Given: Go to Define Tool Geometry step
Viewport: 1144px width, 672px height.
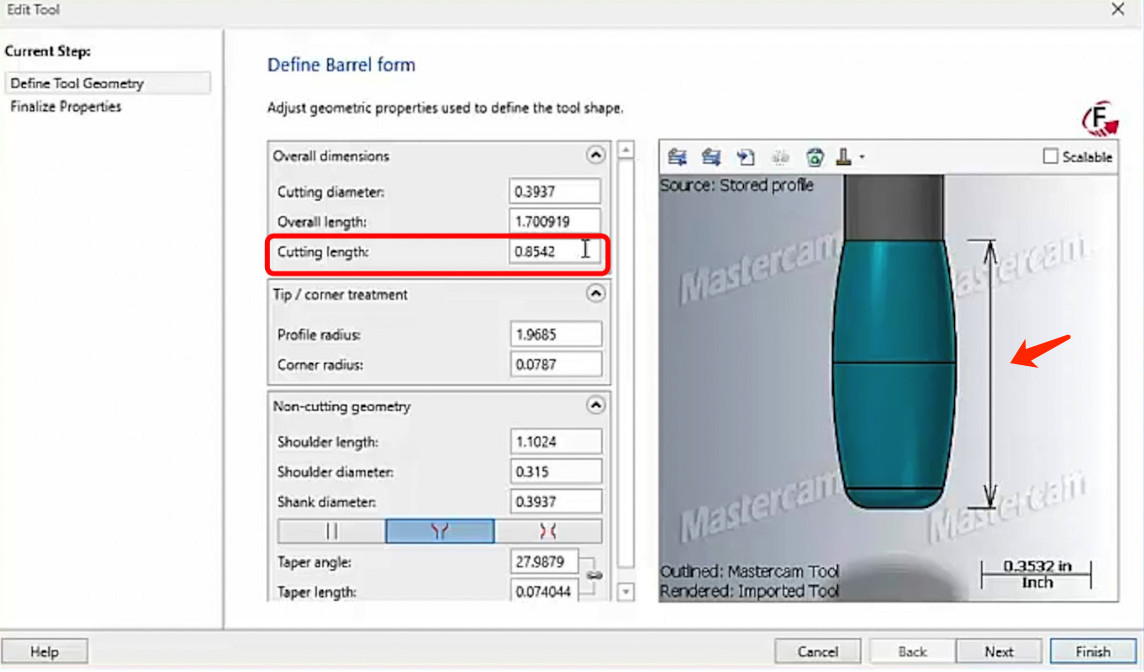Looking at the screenshot, I should [x=108, y=83].
